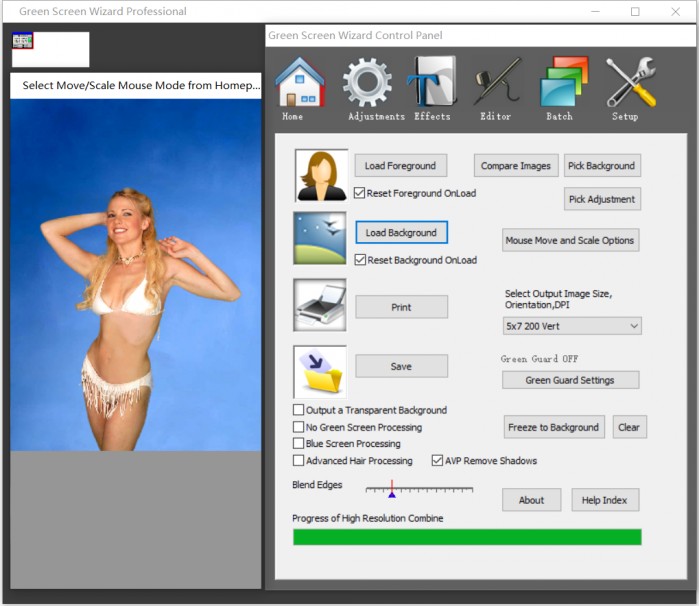
Task: Click Progress of High Resolution Combine label
Action: pyautogui.click(x=368, y=518)
